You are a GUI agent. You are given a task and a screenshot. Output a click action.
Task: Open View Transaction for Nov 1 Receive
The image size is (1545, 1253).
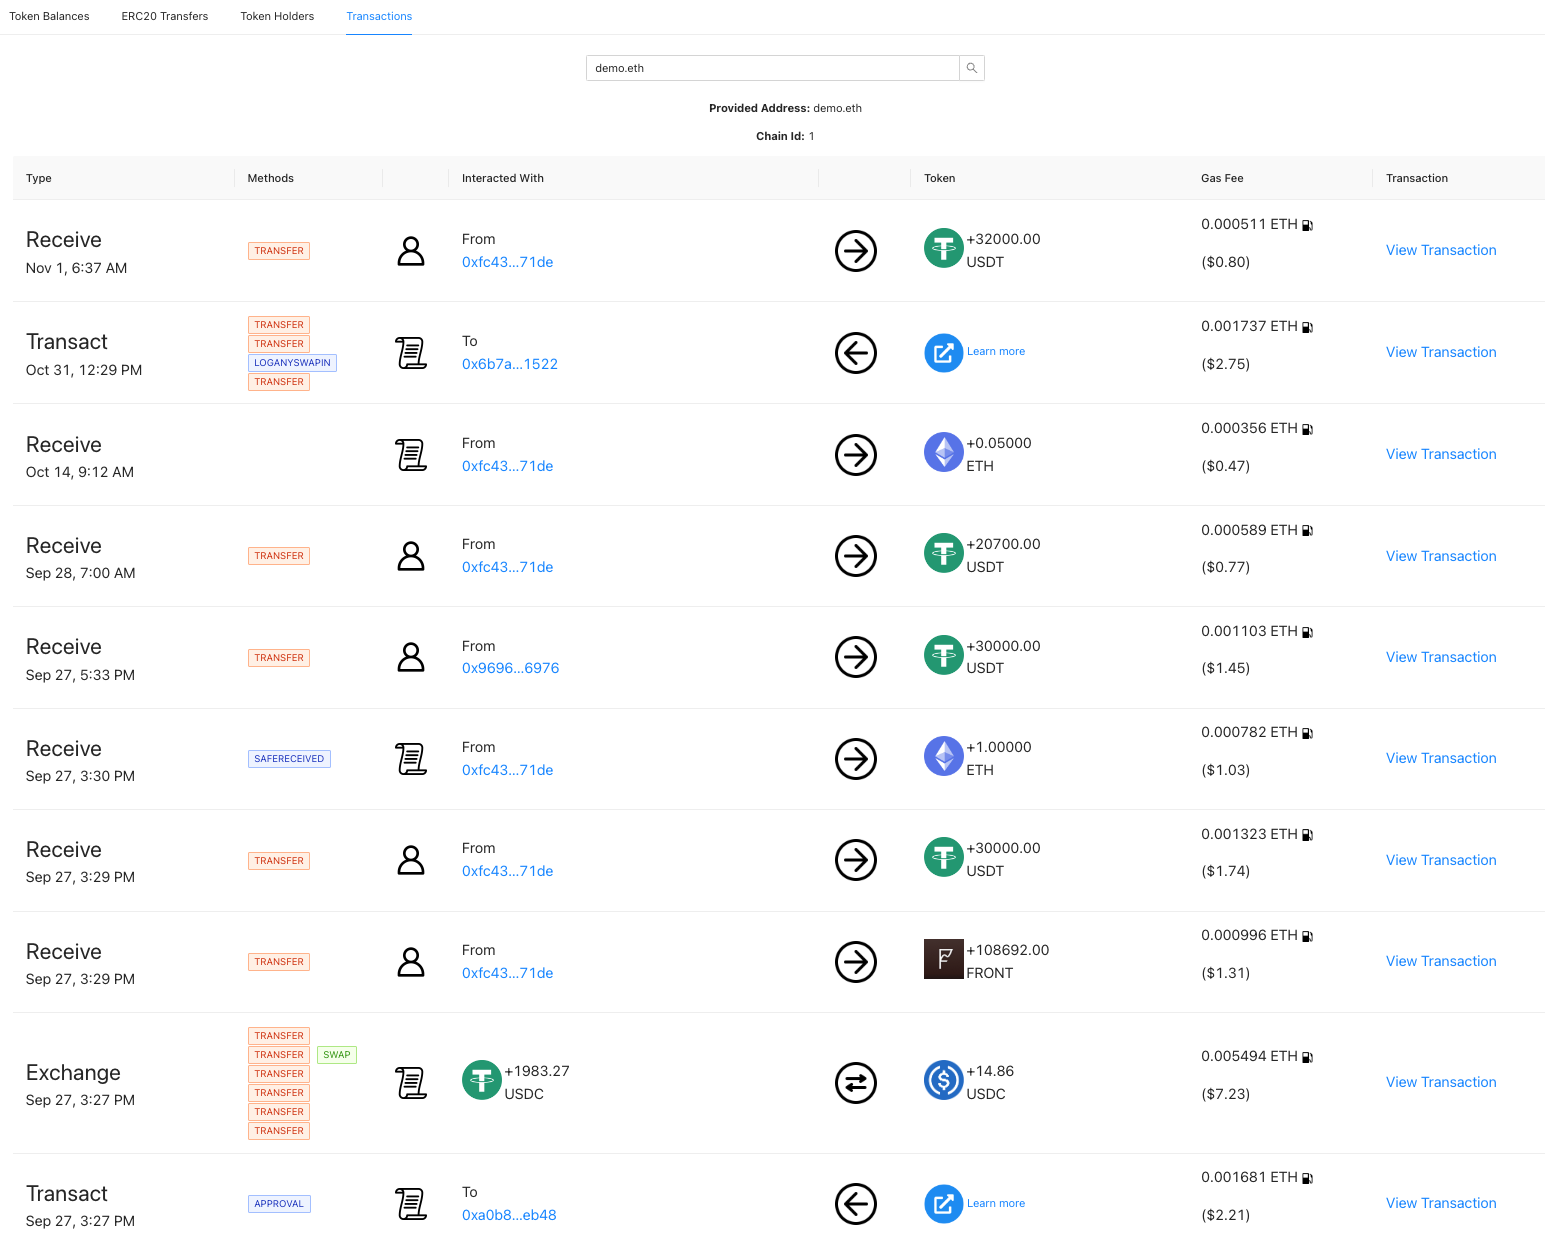click(x=1440, y=250)
